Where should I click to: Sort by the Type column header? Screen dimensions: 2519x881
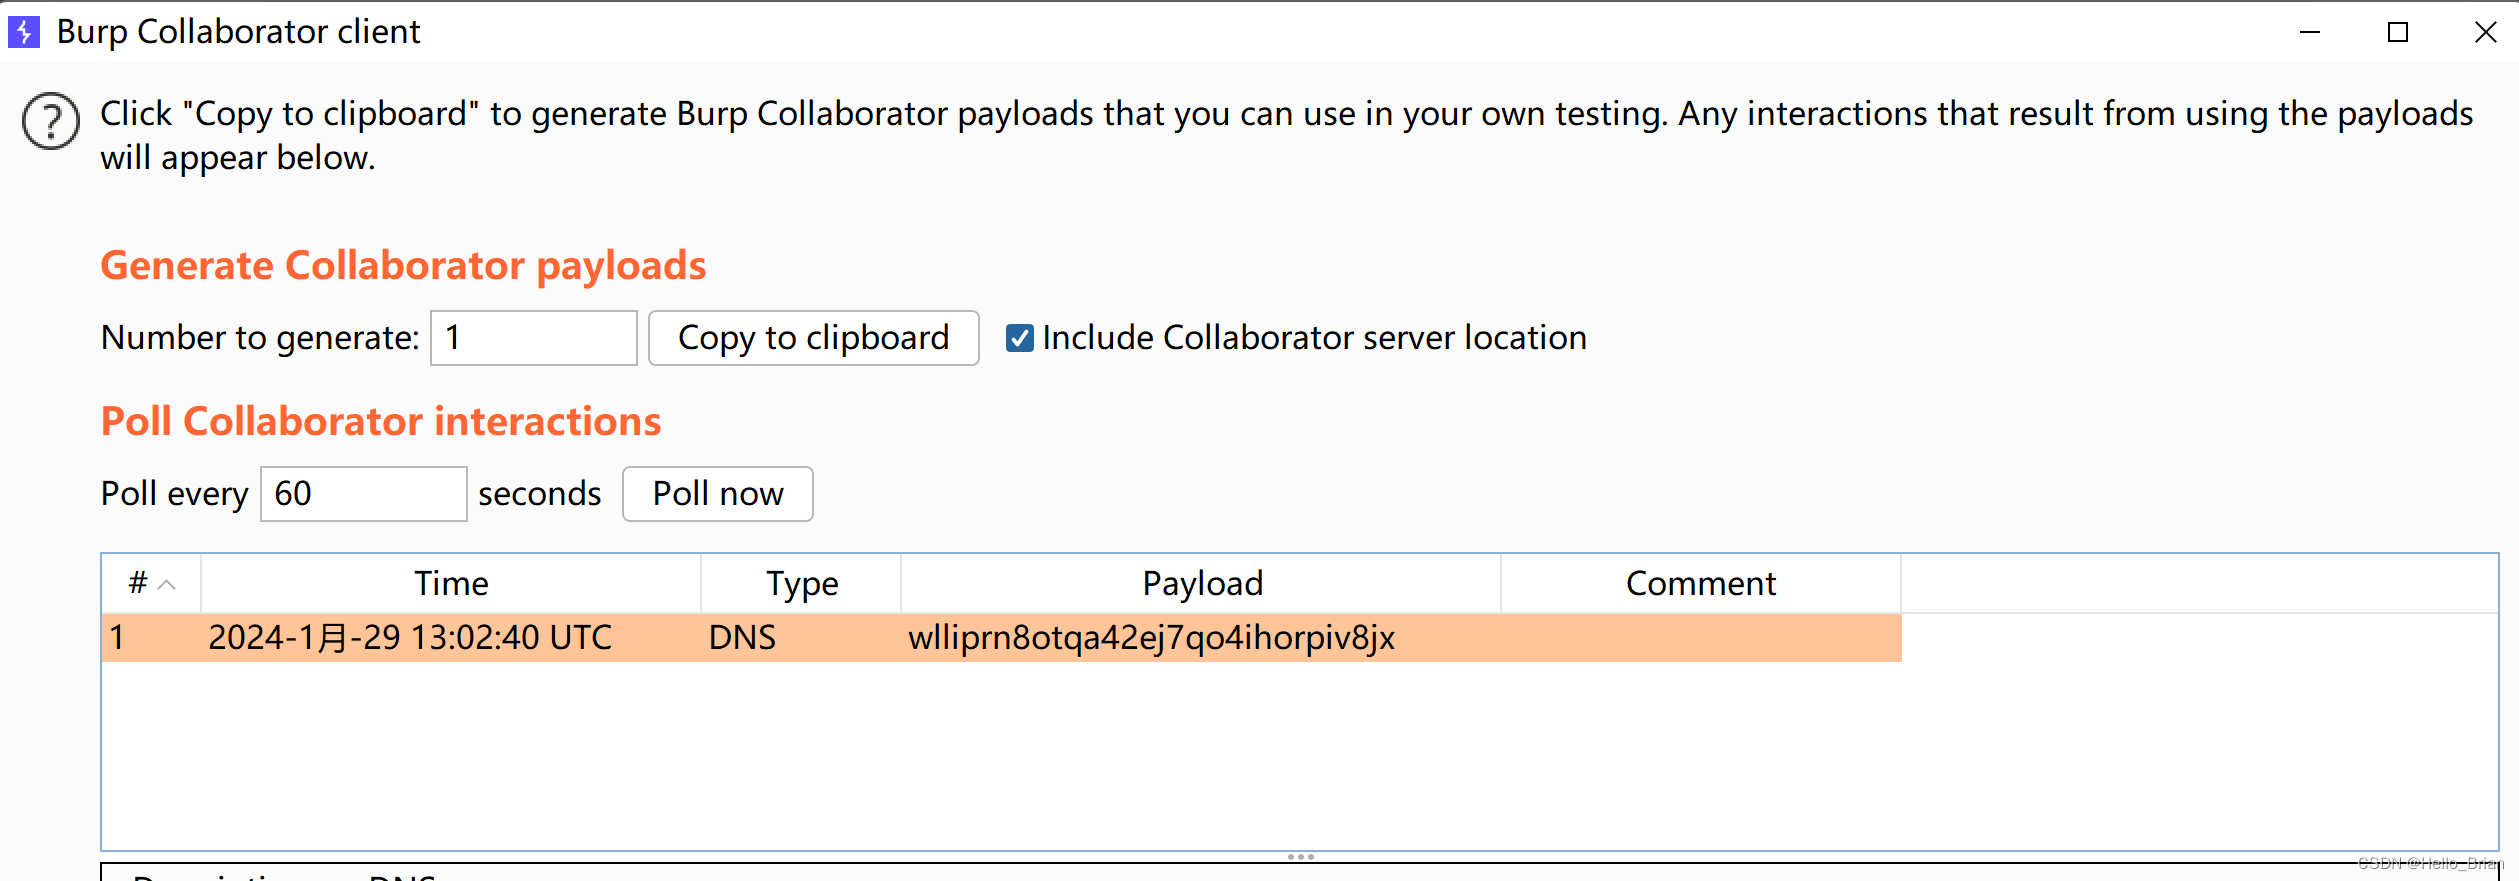(x=801, y=583)
